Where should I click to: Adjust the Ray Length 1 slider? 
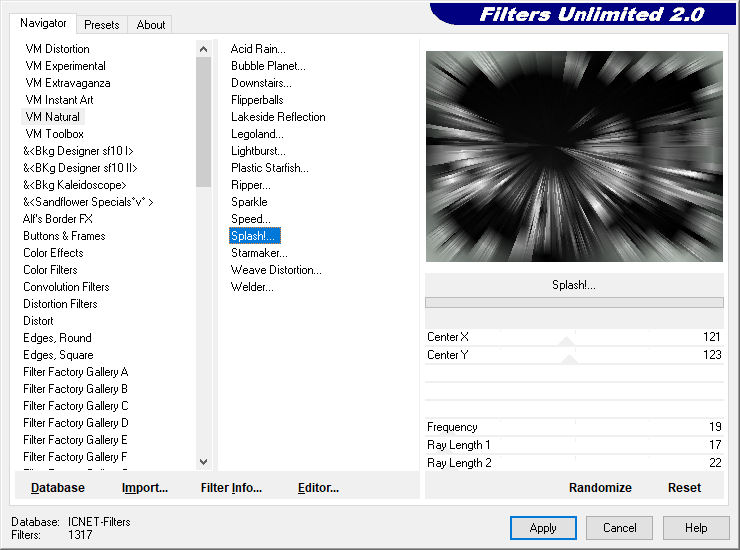coord(574,445)
